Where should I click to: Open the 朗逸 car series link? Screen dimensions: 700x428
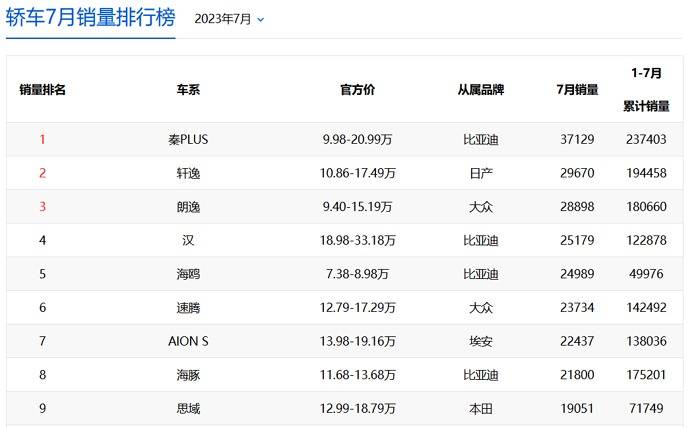click(188, 207)
